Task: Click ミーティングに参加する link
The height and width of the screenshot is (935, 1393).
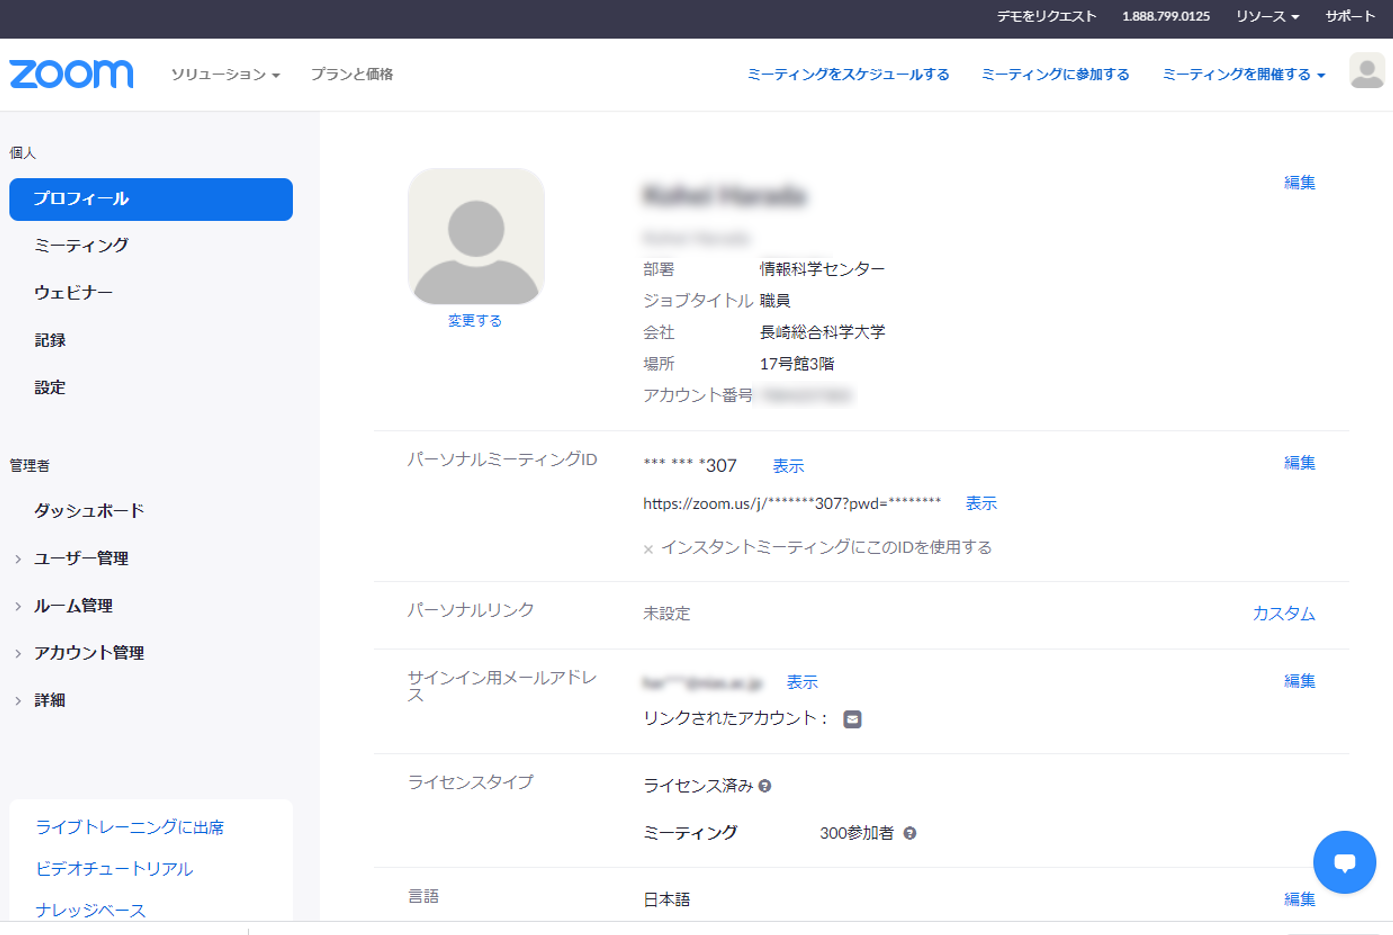Action: pyautogui.click(x=1055, y=74)
